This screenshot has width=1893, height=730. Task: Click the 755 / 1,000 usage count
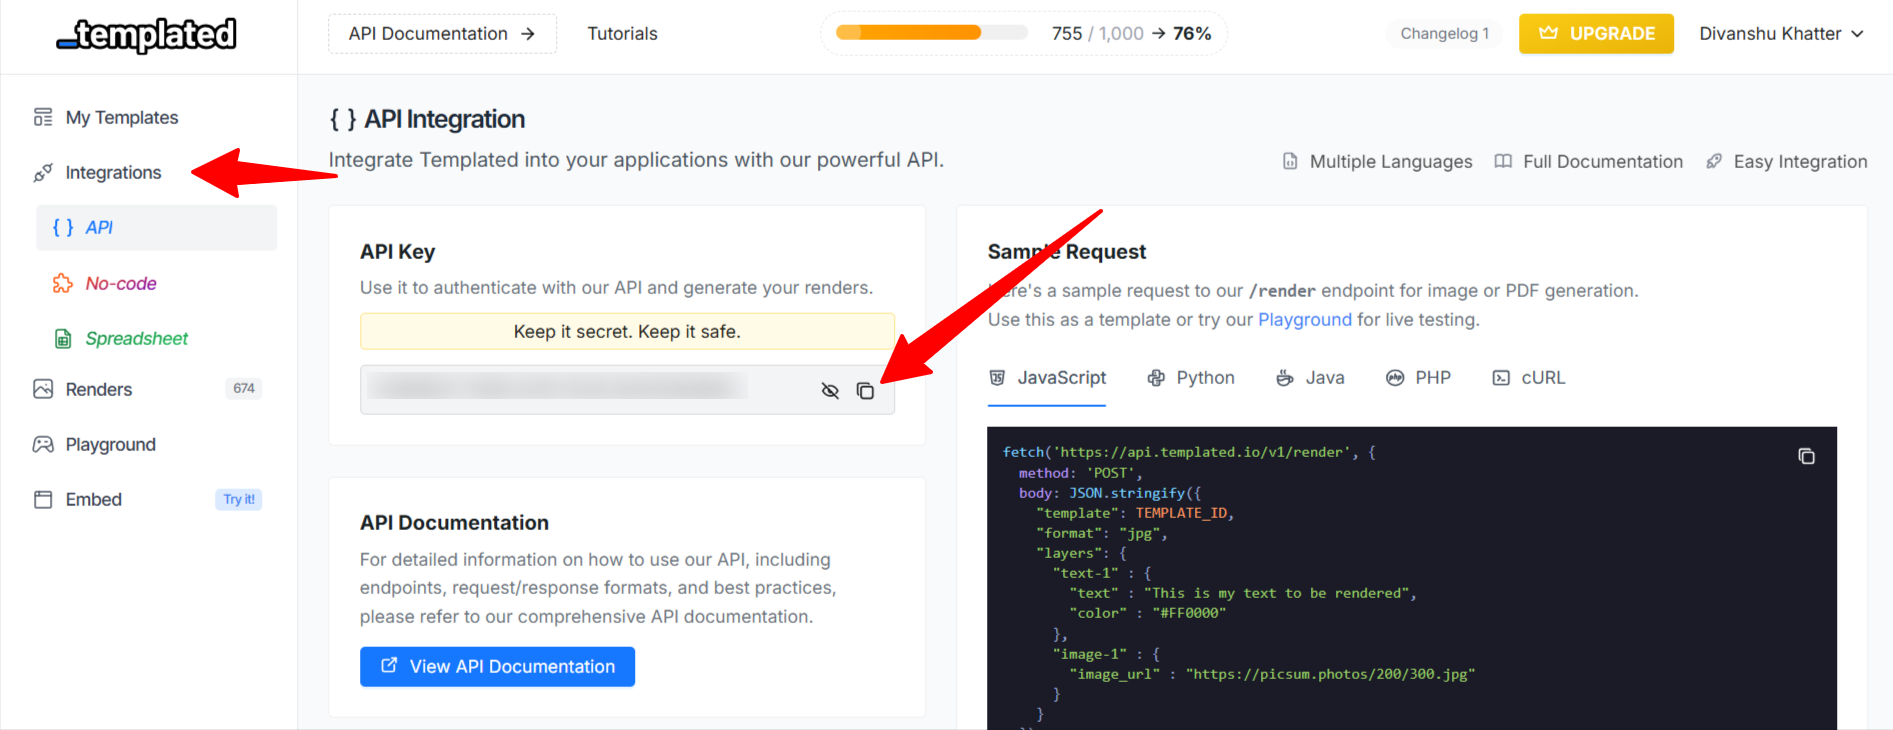pos(1097,34)
